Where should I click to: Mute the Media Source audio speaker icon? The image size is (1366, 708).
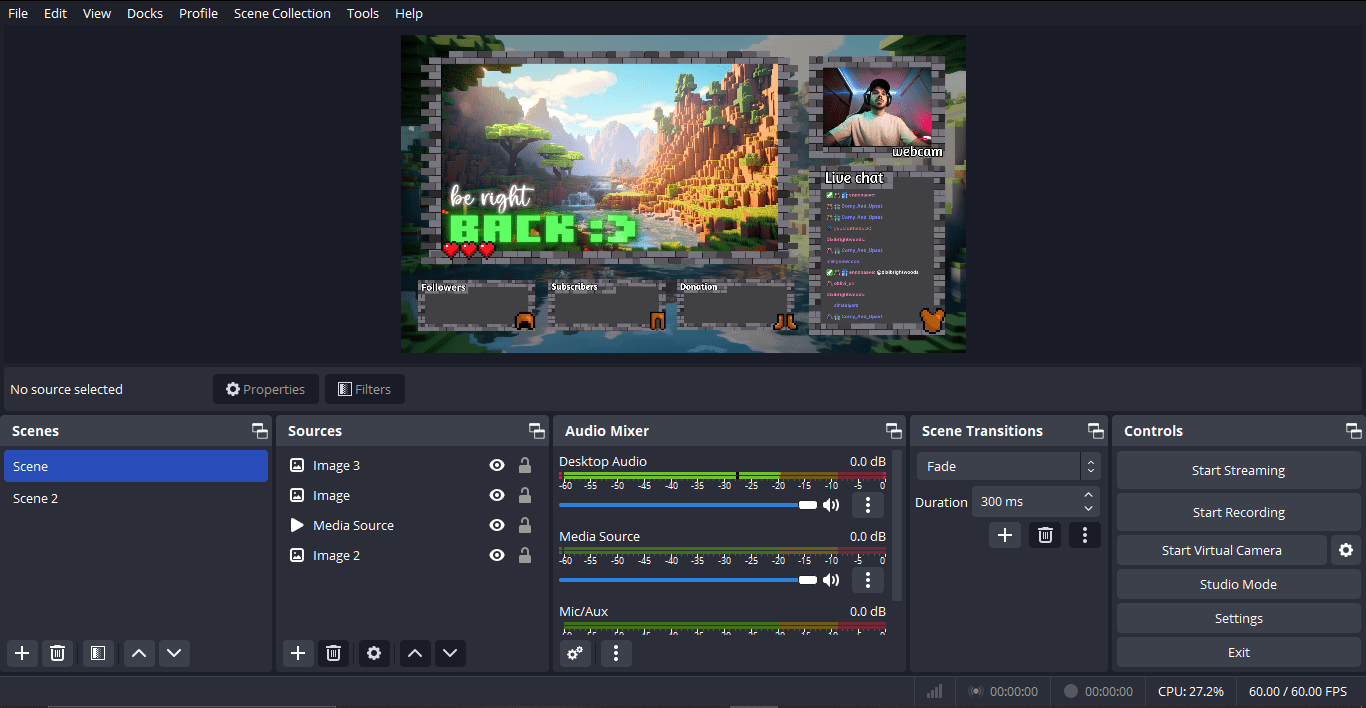point(831,580)
